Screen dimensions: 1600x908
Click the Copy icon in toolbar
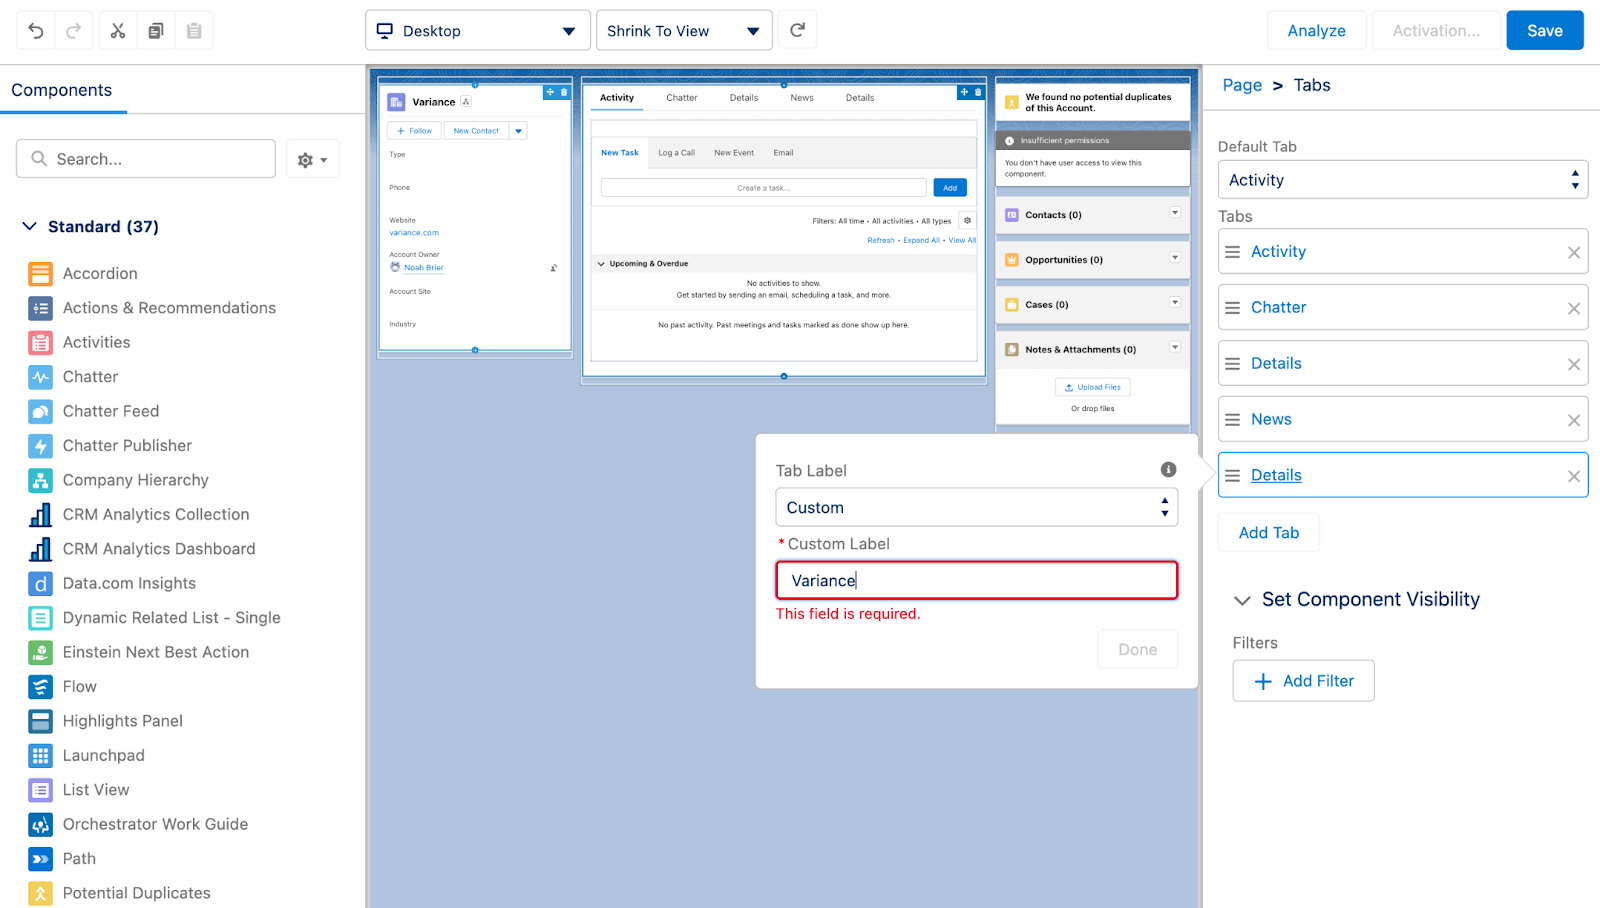156,31
